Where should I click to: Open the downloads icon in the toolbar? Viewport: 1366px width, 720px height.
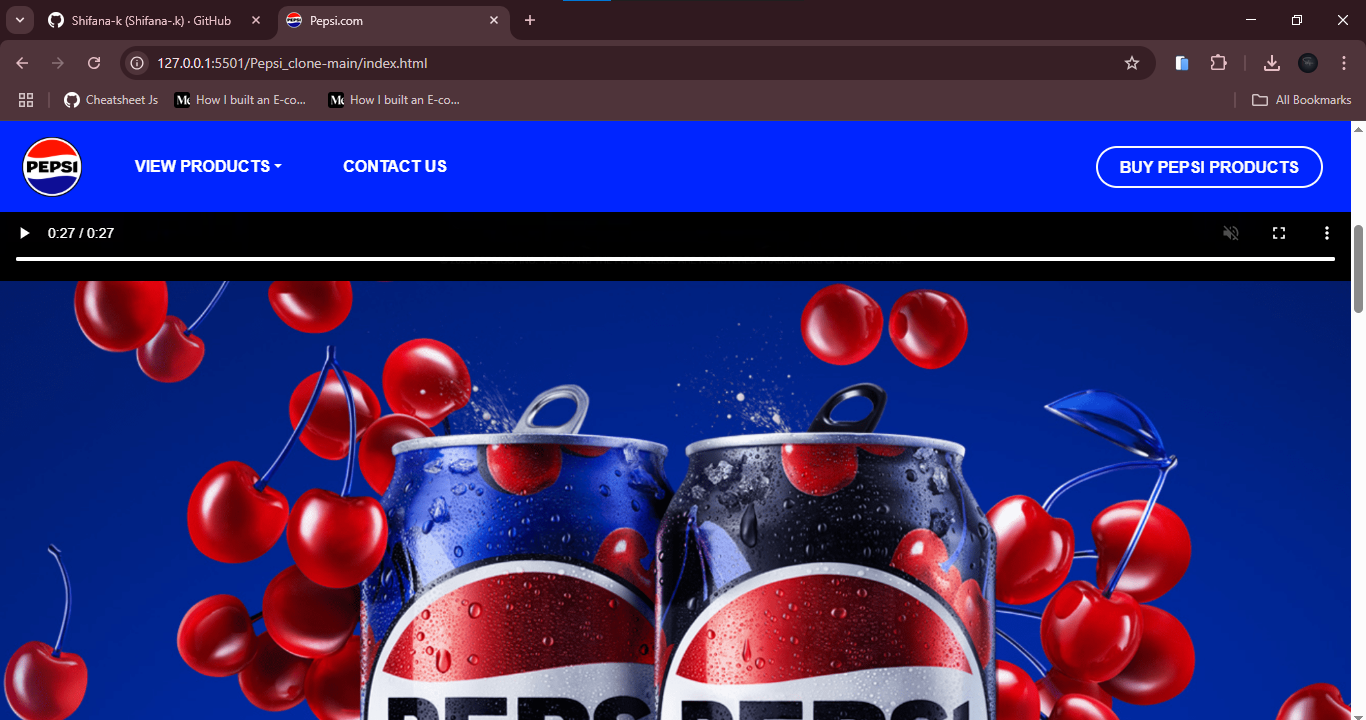[x=1272, y=63]
